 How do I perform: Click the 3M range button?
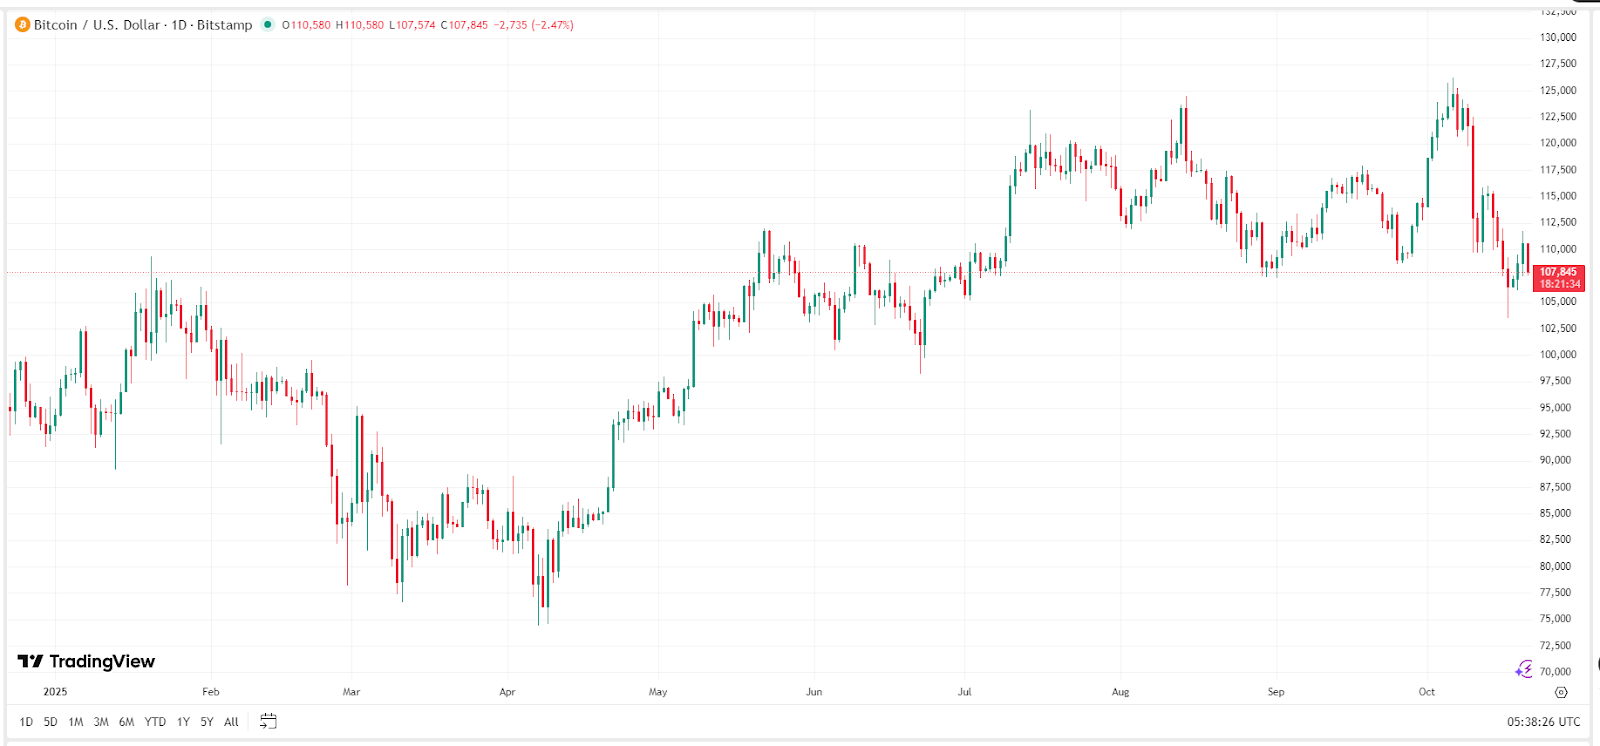tap(99, 721)
